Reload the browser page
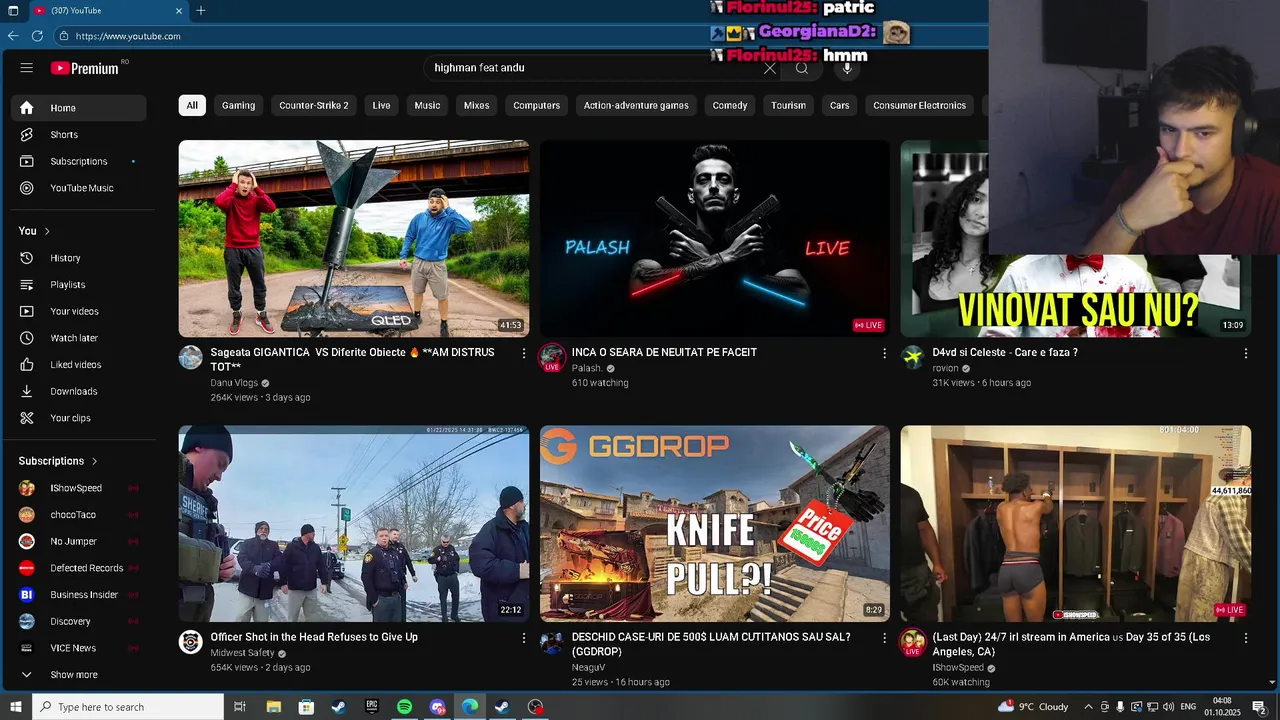Viewport: 1280px width, 720px height. pyautogui.click(x=37, y=36)
